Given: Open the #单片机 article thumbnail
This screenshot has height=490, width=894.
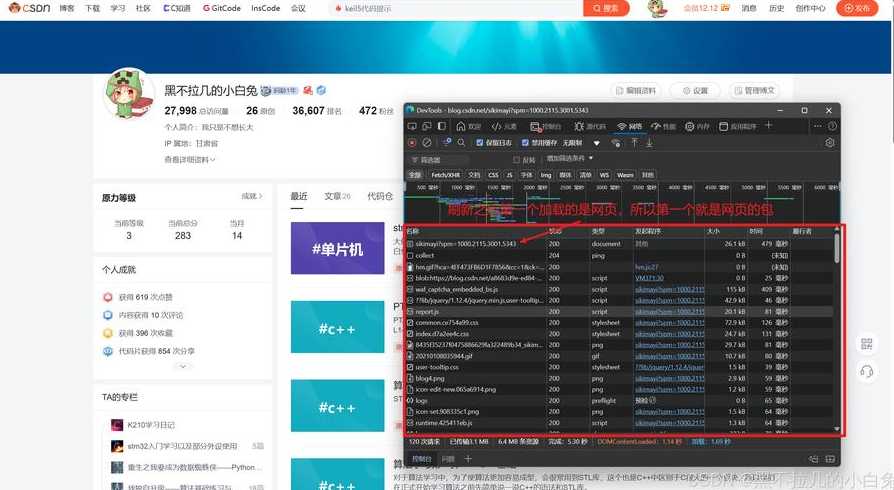Looking at the screenshot, I should (338, 248).
